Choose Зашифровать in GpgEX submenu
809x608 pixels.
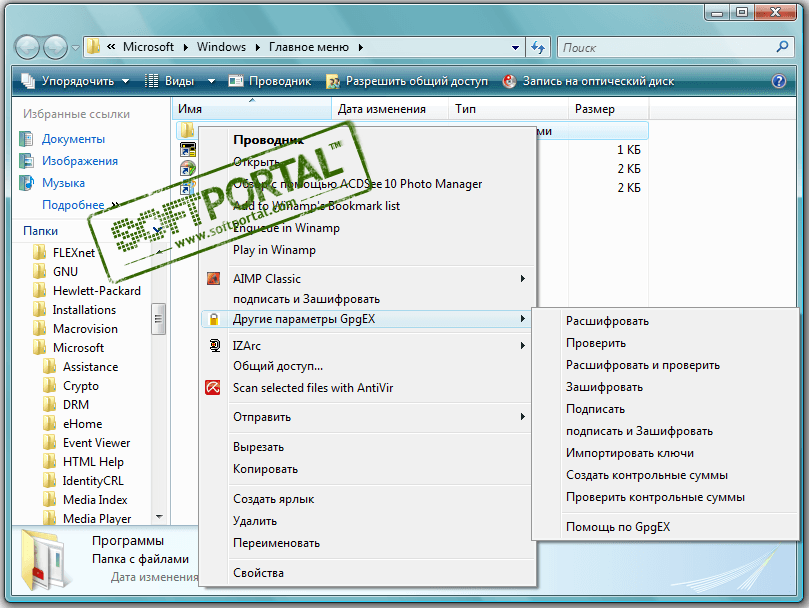665,387
